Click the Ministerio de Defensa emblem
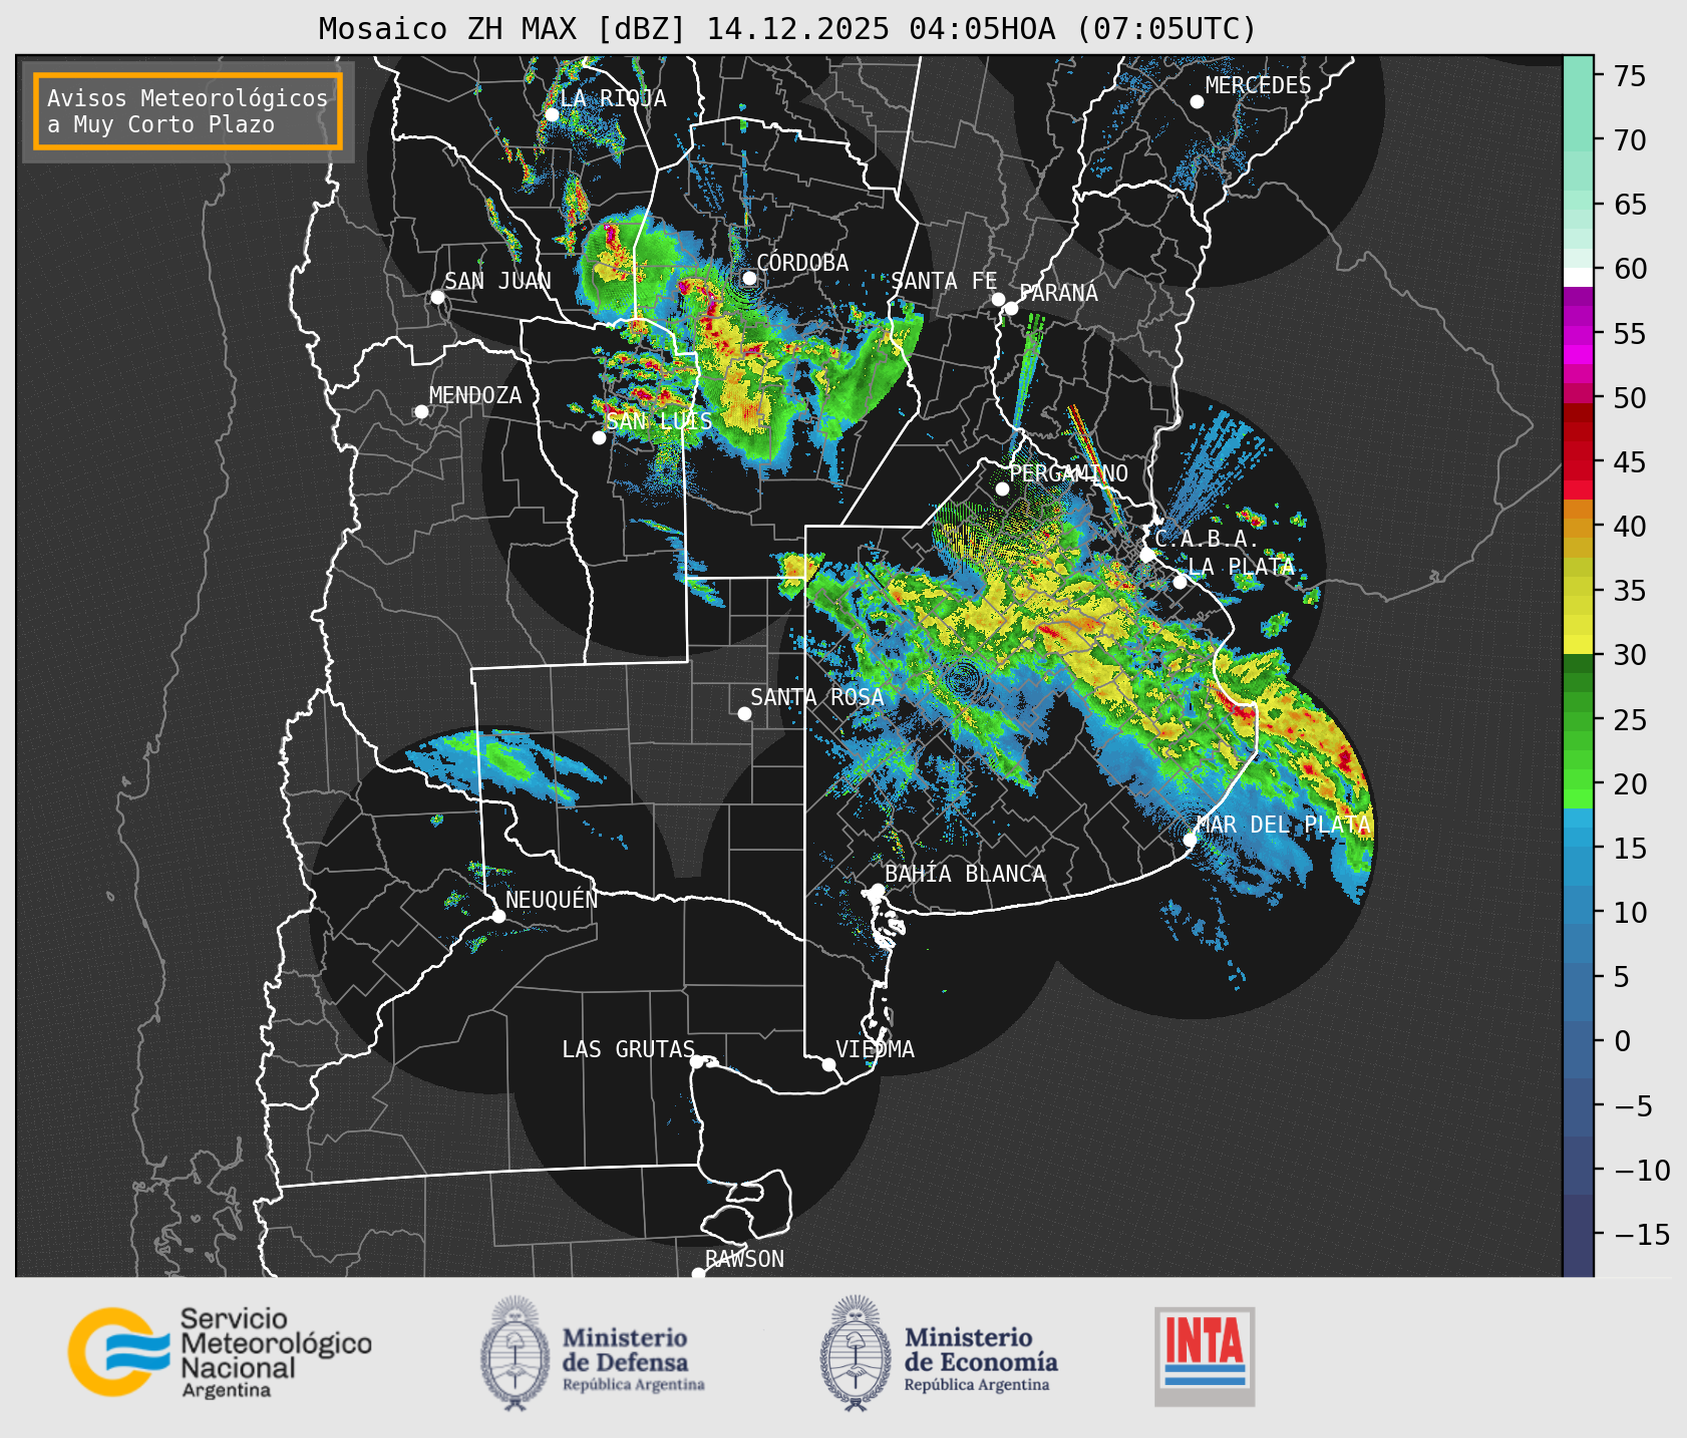The image size is (1687, 1438). 515,1353
